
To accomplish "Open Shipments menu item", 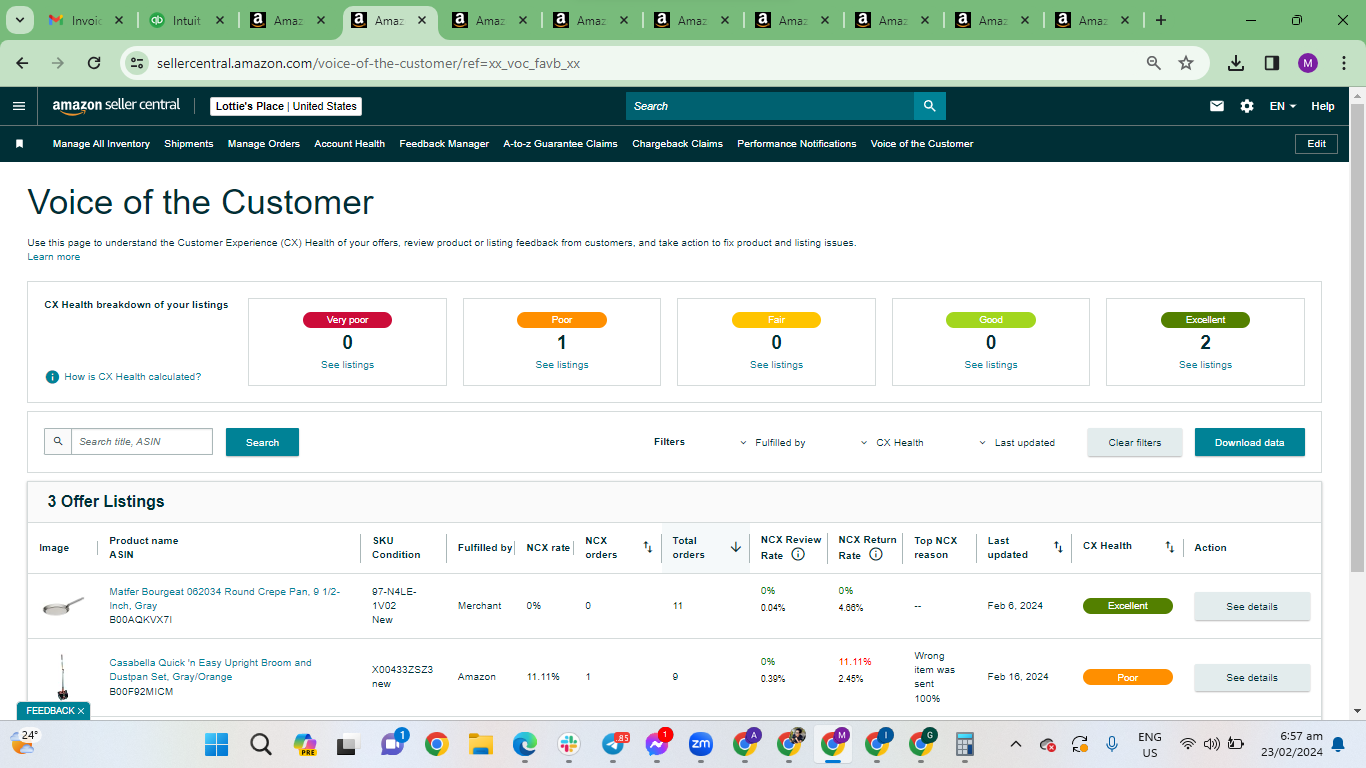I will 189,144.
